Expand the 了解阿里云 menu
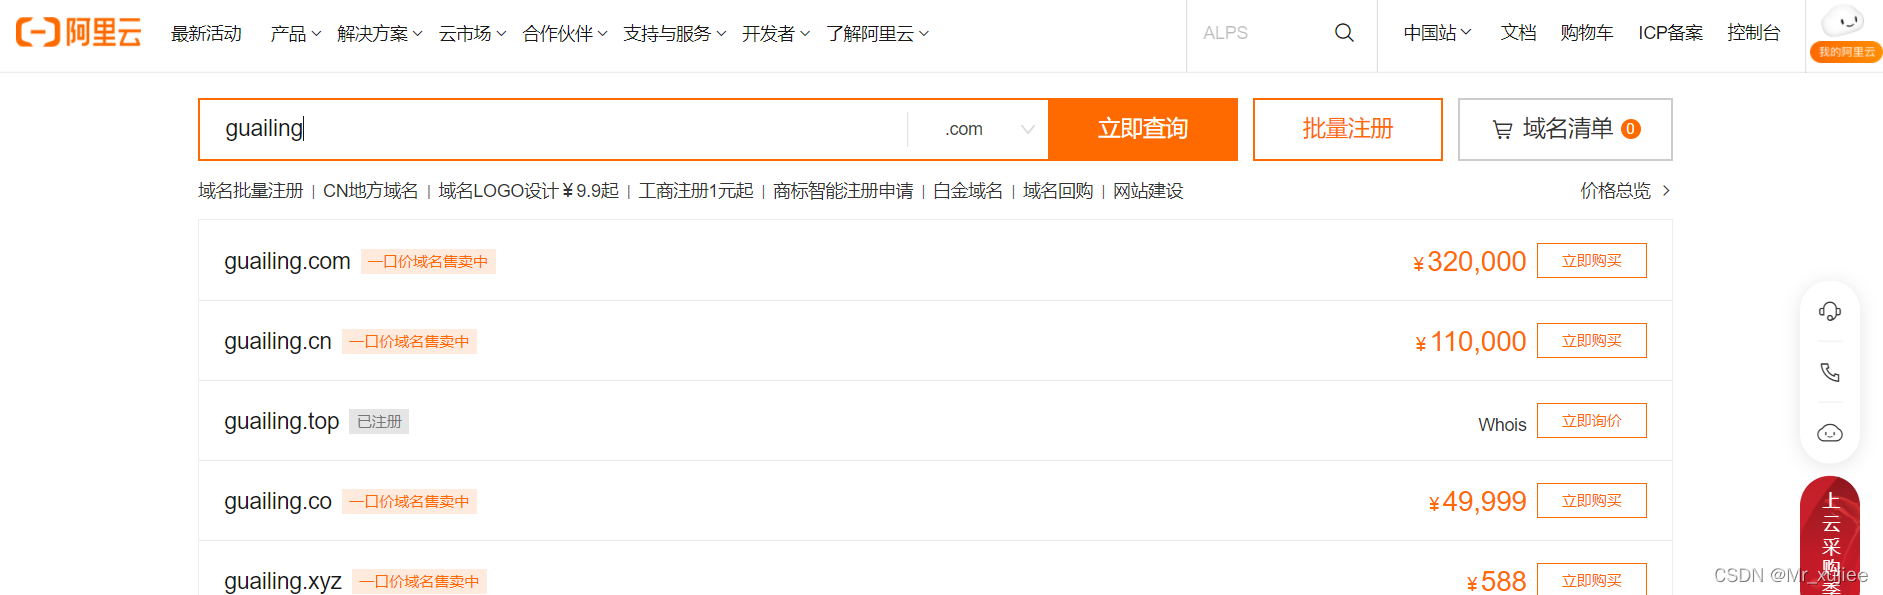The image size is (1883, 595). 877,34
